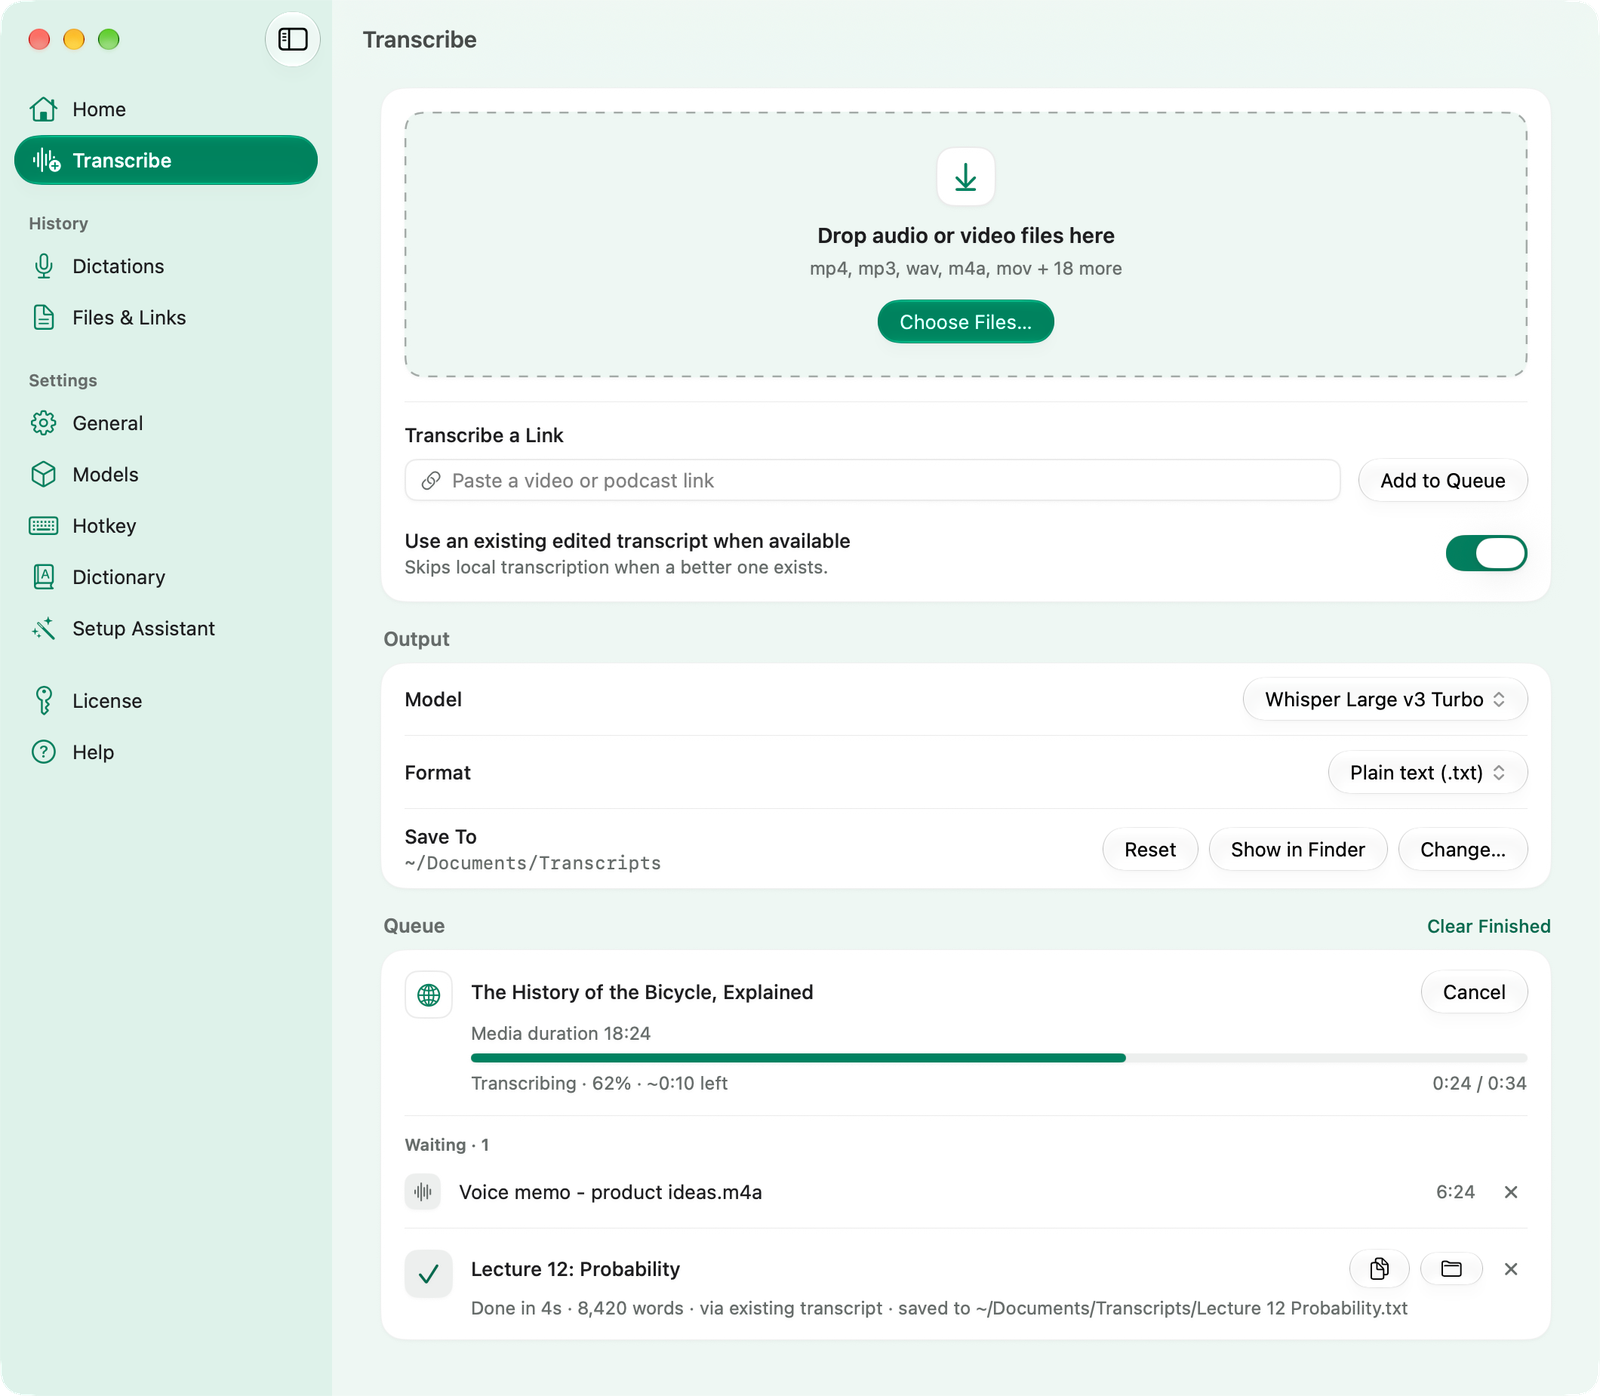The image size is (1600, 1396).
Task: Reset the Save To location
Action: tap(1150, 849)
